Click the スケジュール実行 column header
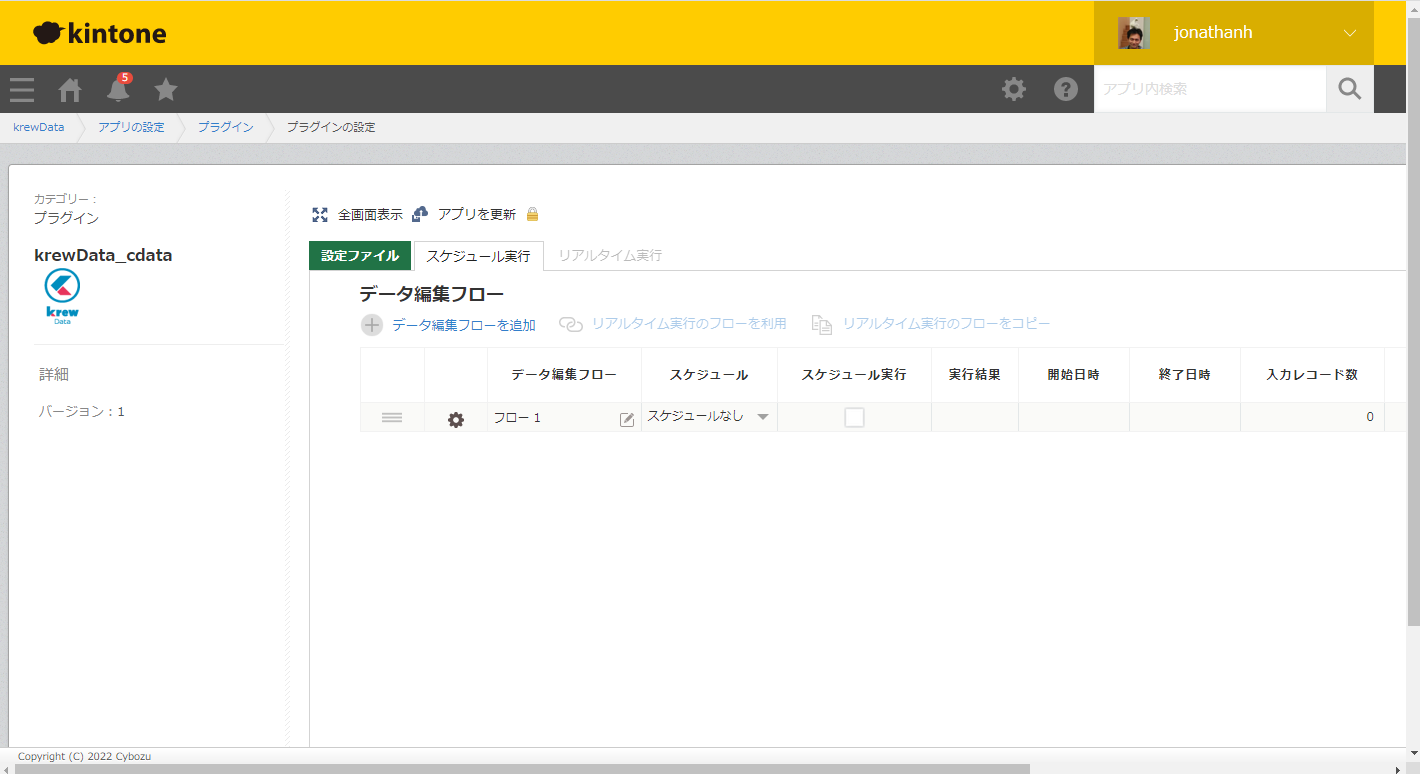Screen dimensions: 1420x774 tap(854, 375)
